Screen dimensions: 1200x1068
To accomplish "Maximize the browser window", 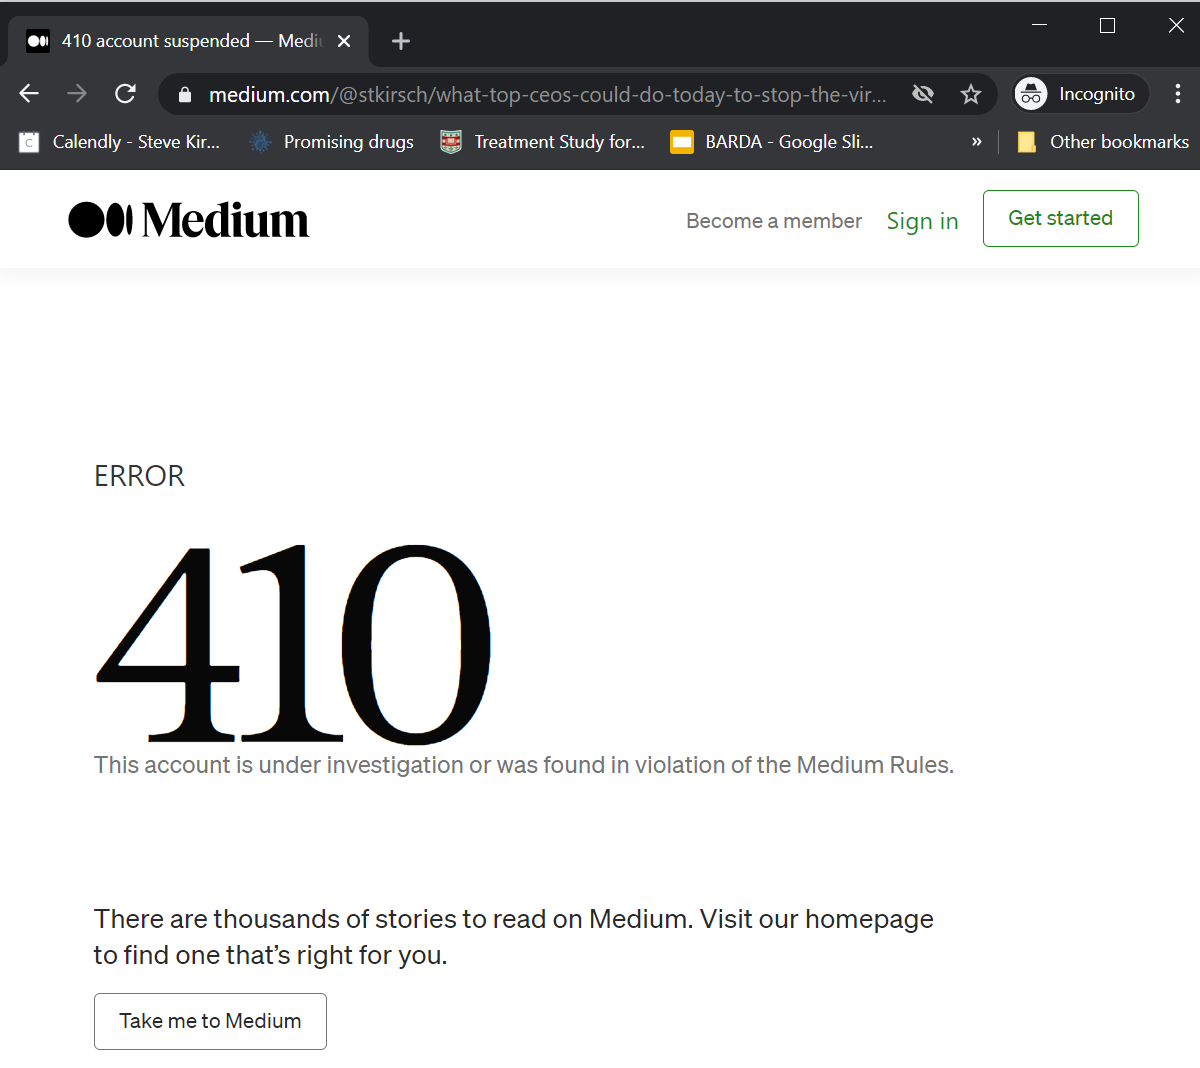I will pyautogui.click(x=1108, y=25).
